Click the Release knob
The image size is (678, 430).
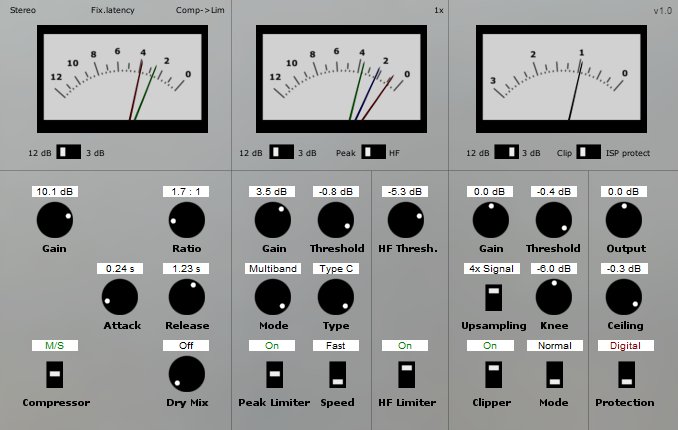click(x=186, y=298)
